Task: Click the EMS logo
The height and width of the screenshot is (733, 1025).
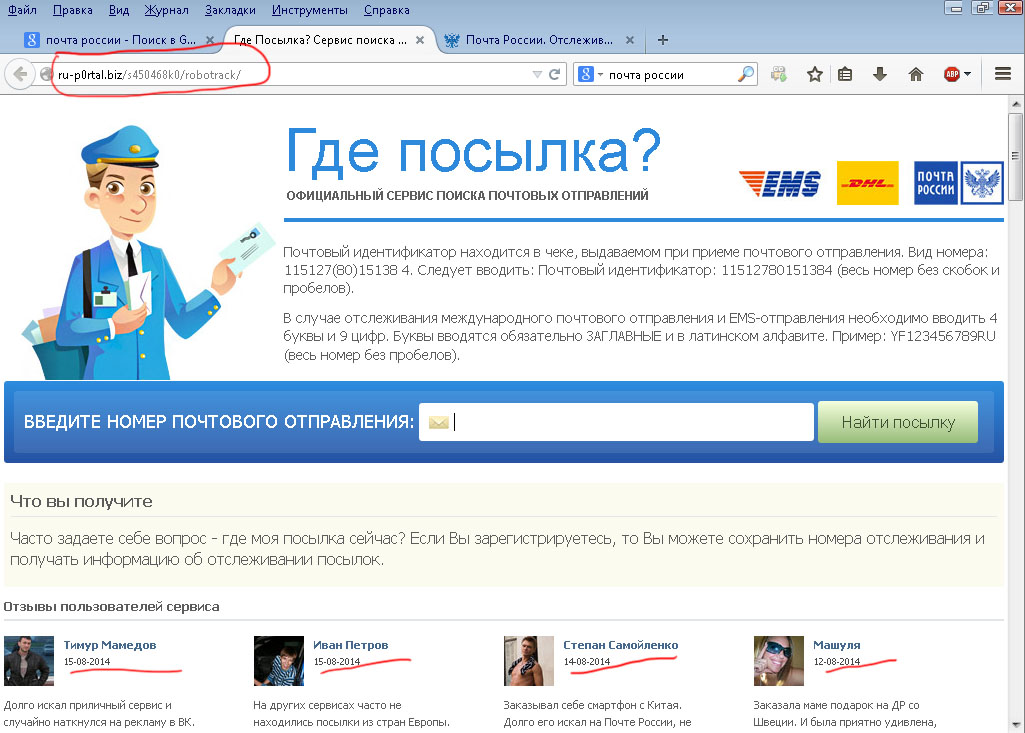Action: click(x=780, y=184)
